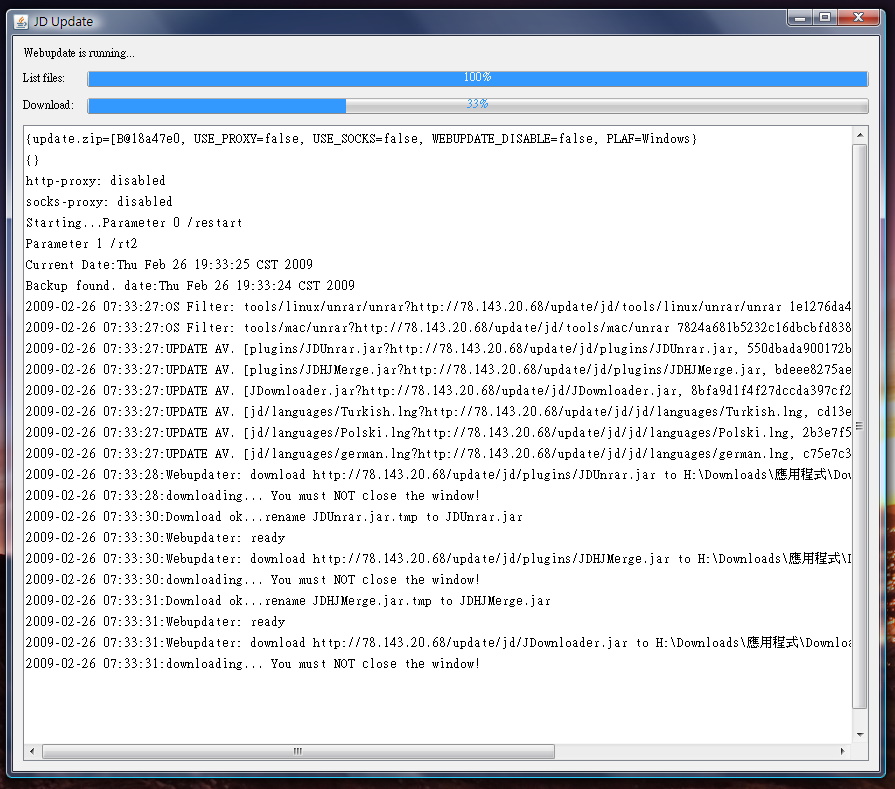Click the "http-proxy: disabled" log line
This screenshot has height=789, width=895.
coord(96,181)
